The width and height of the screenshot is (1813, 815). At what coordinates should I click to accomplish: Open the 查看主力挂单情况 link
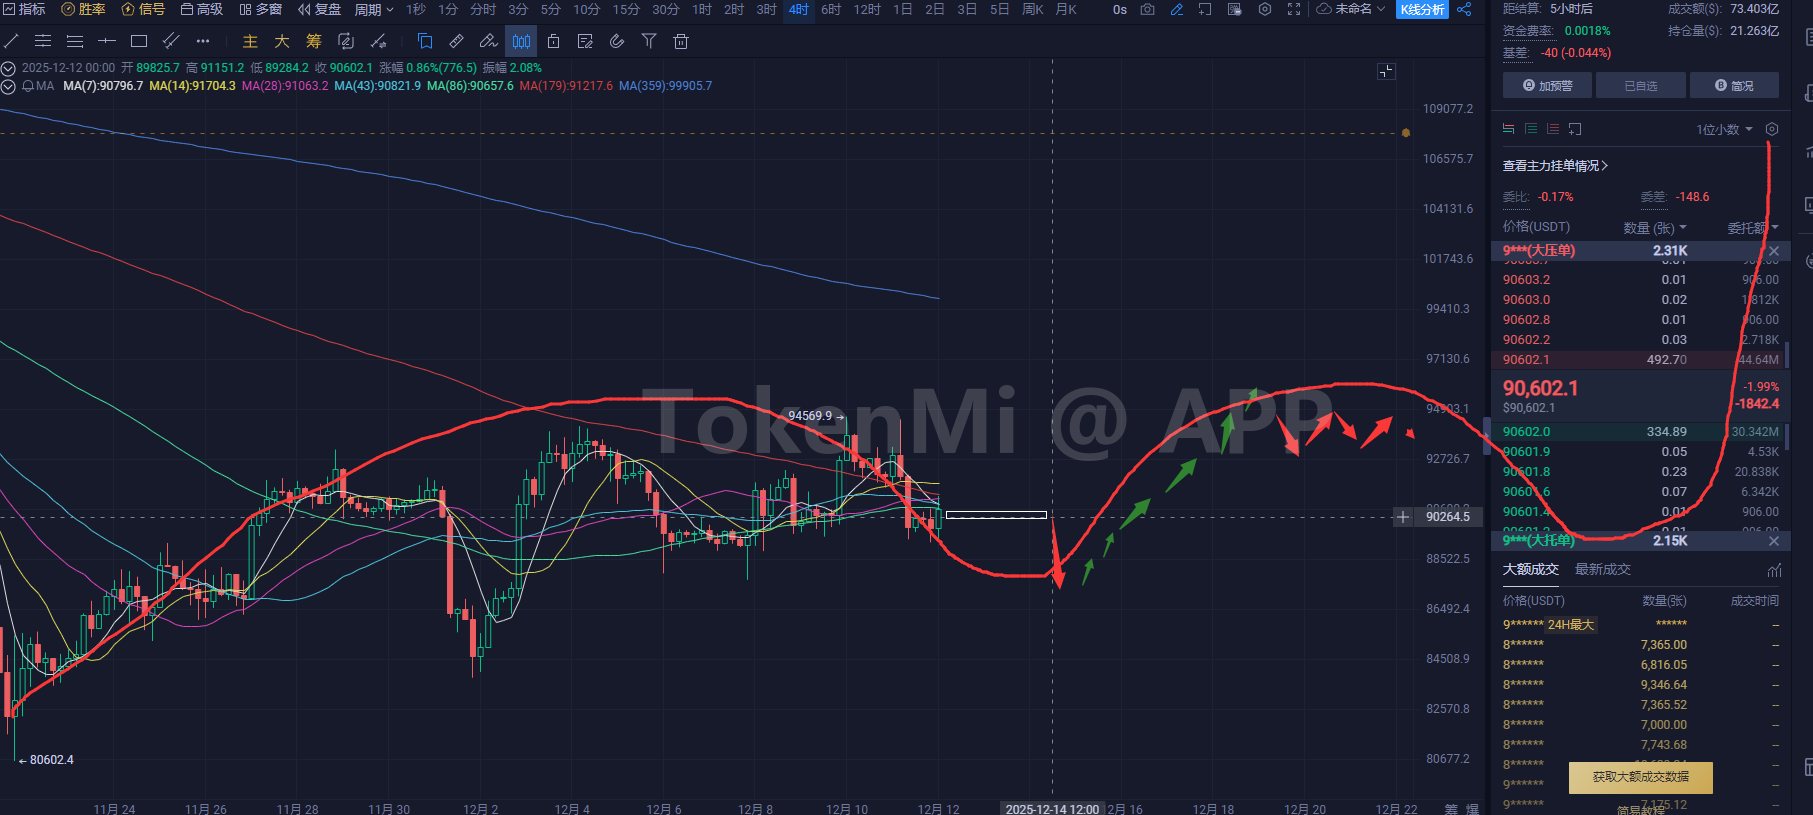point(1555,166)
